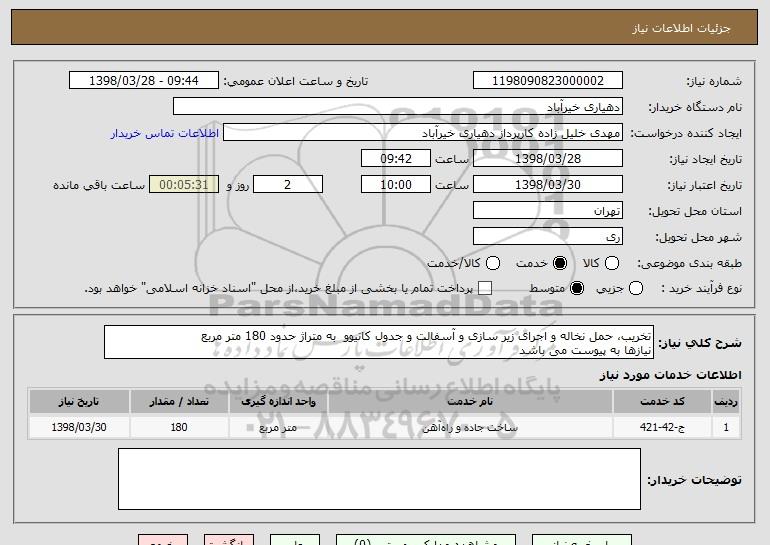Viewport: 770px width, 545px height.
Task: Click the quantity cell 180
Action: (179, 427)
